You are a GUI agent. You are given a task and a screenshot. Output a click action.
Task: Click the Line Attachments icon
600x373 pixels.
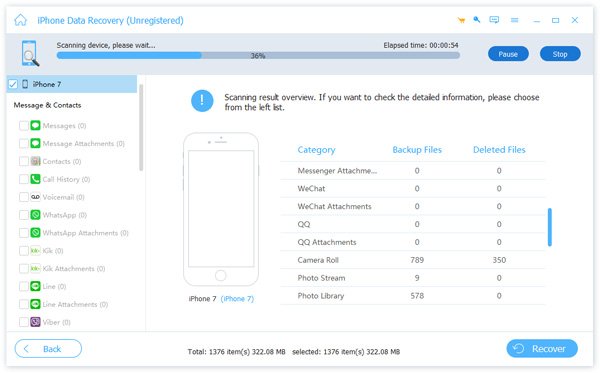click(x=36, y=304)
